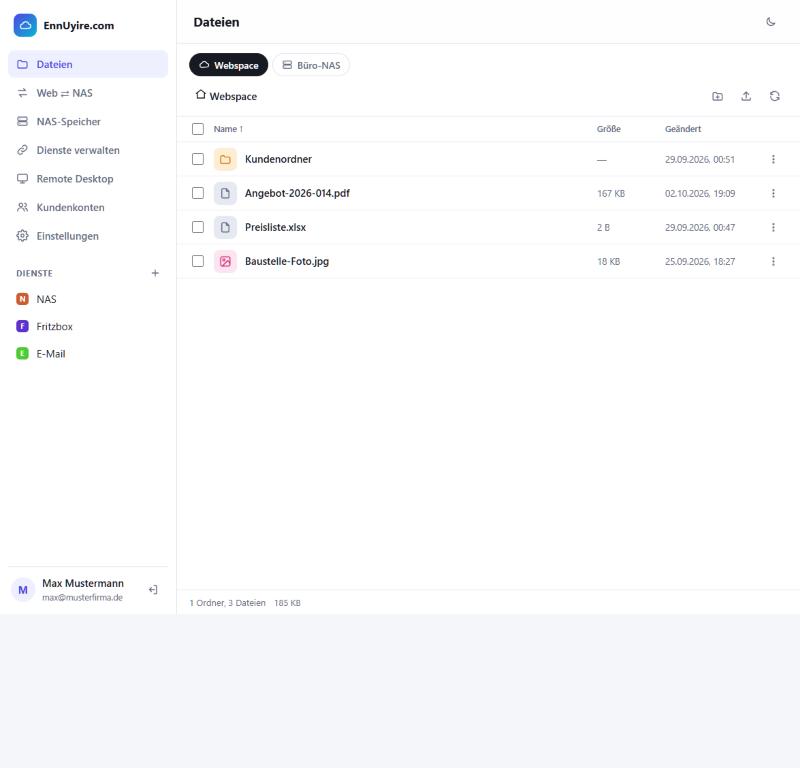Click the Geändert column header

click(x=683, y=129)
